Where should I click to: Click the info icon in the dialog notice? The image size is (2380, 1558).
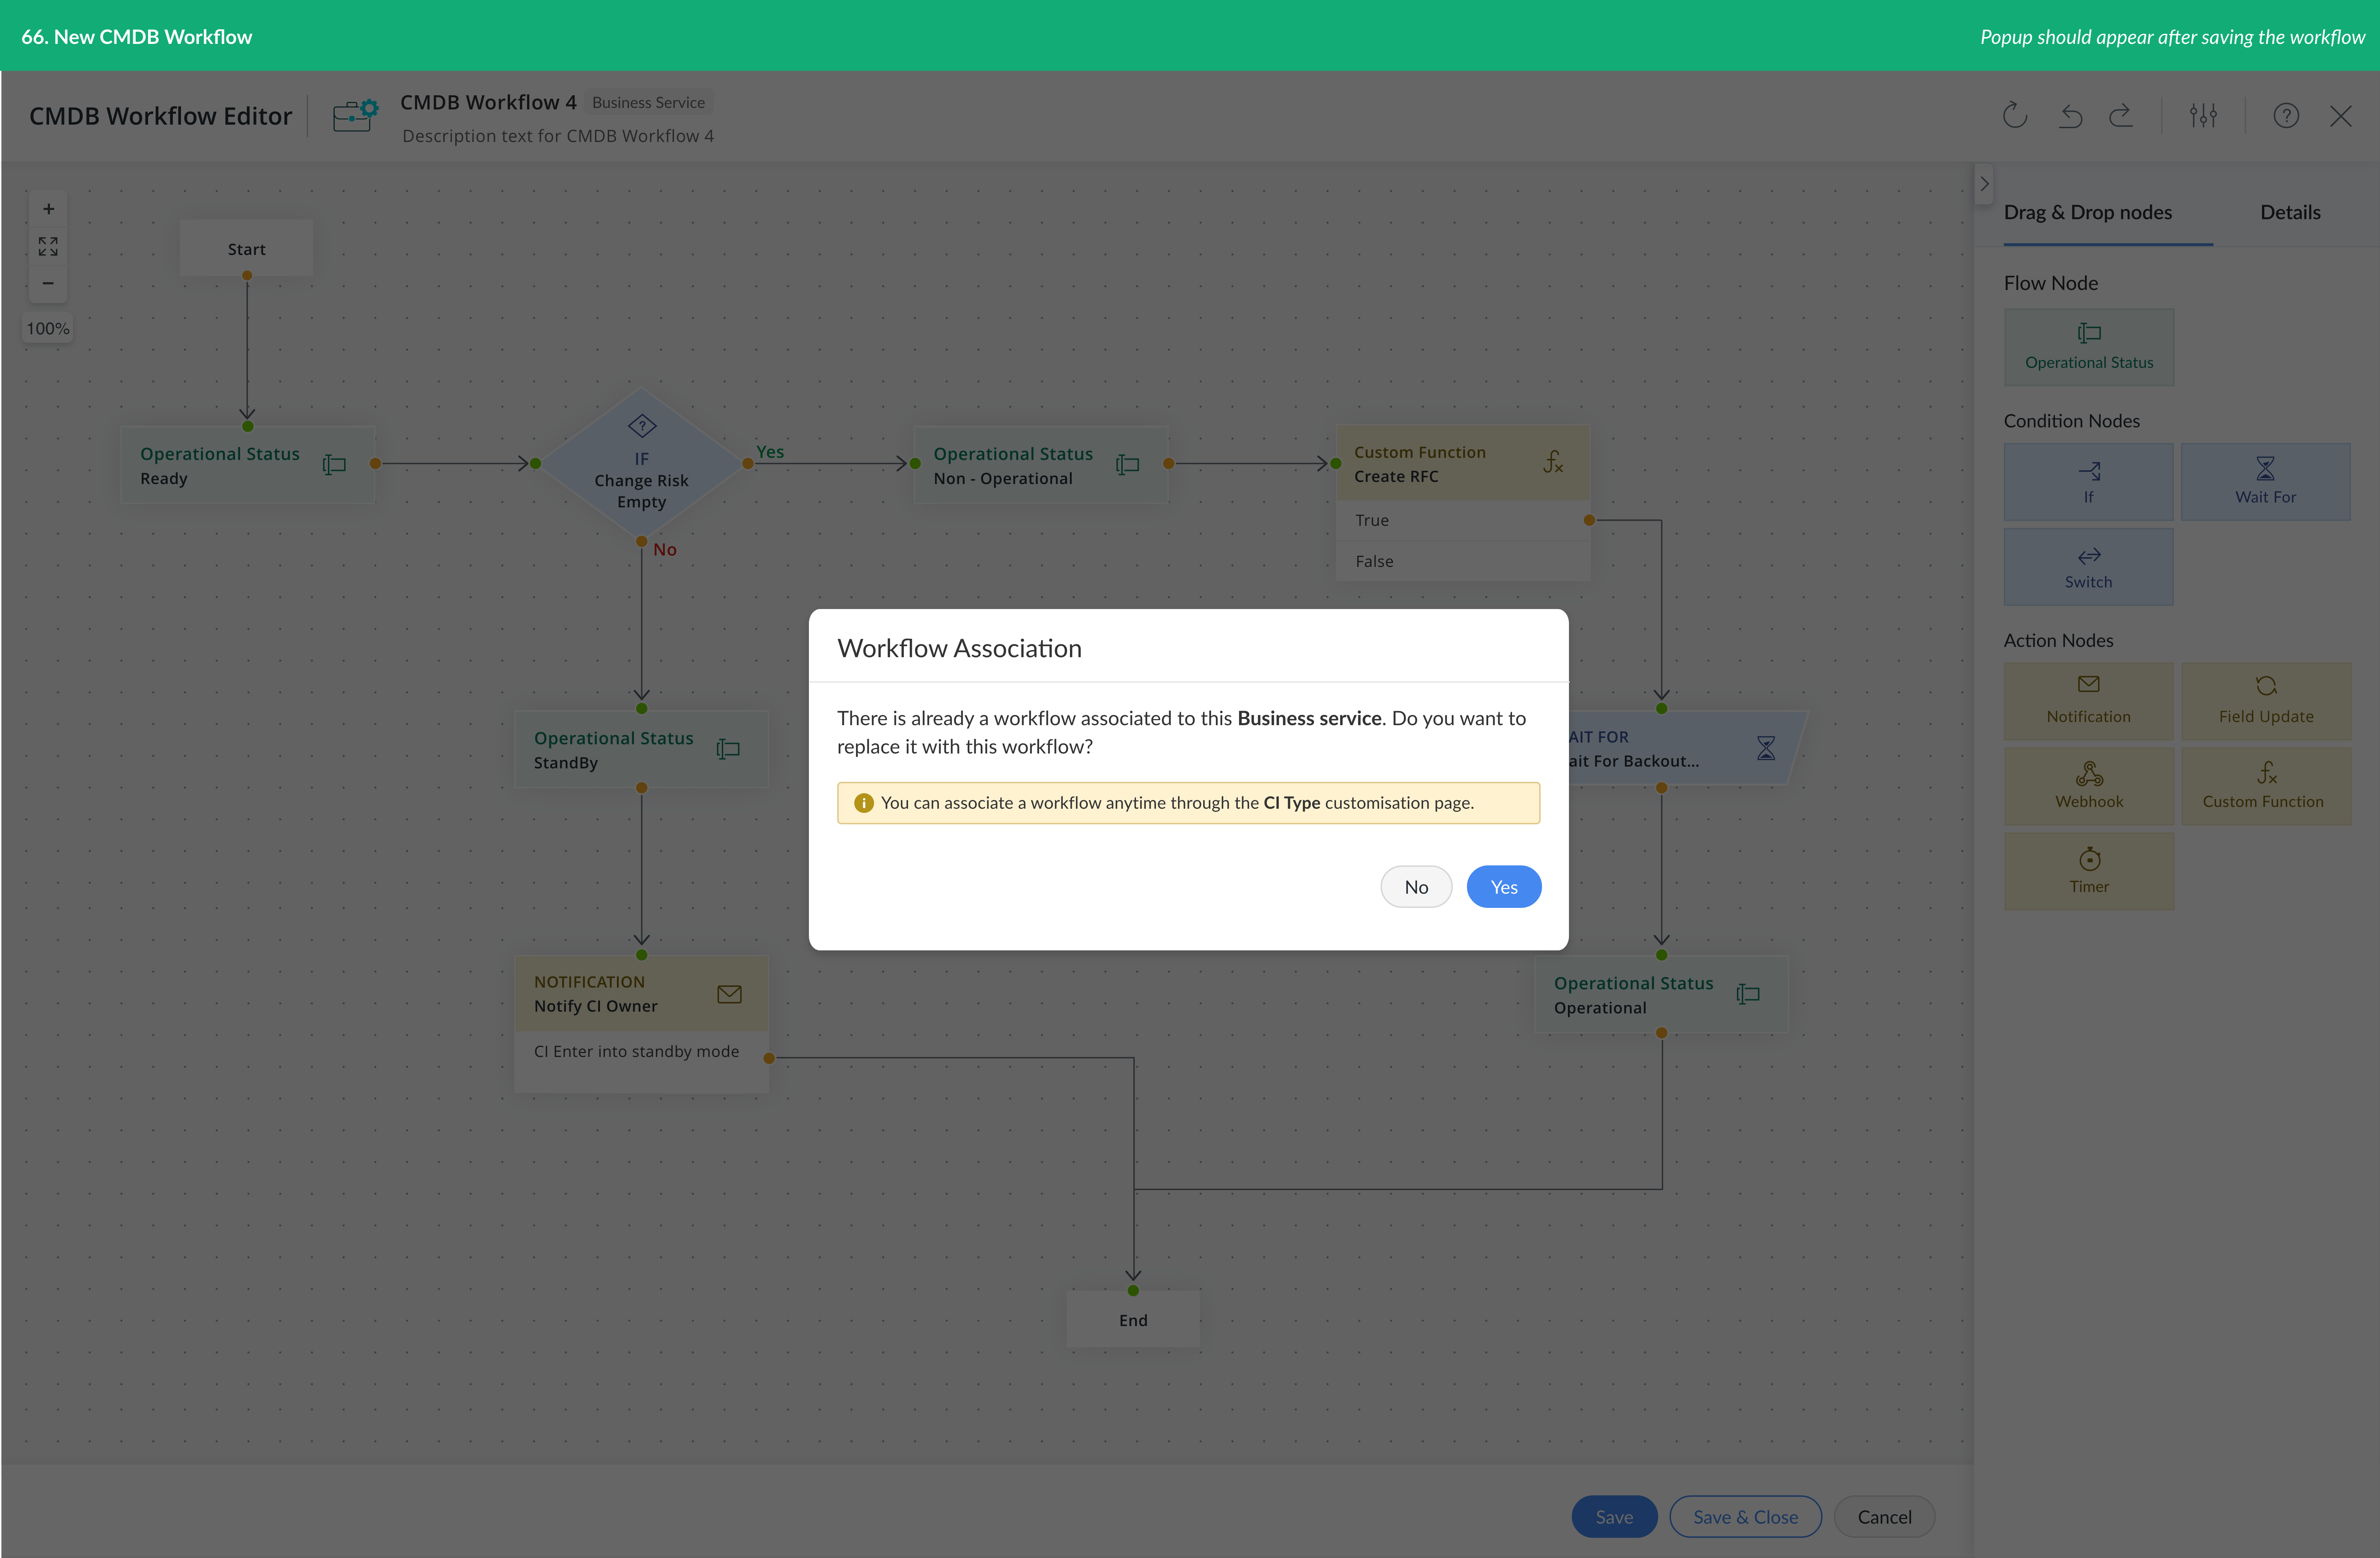point(864,803)
